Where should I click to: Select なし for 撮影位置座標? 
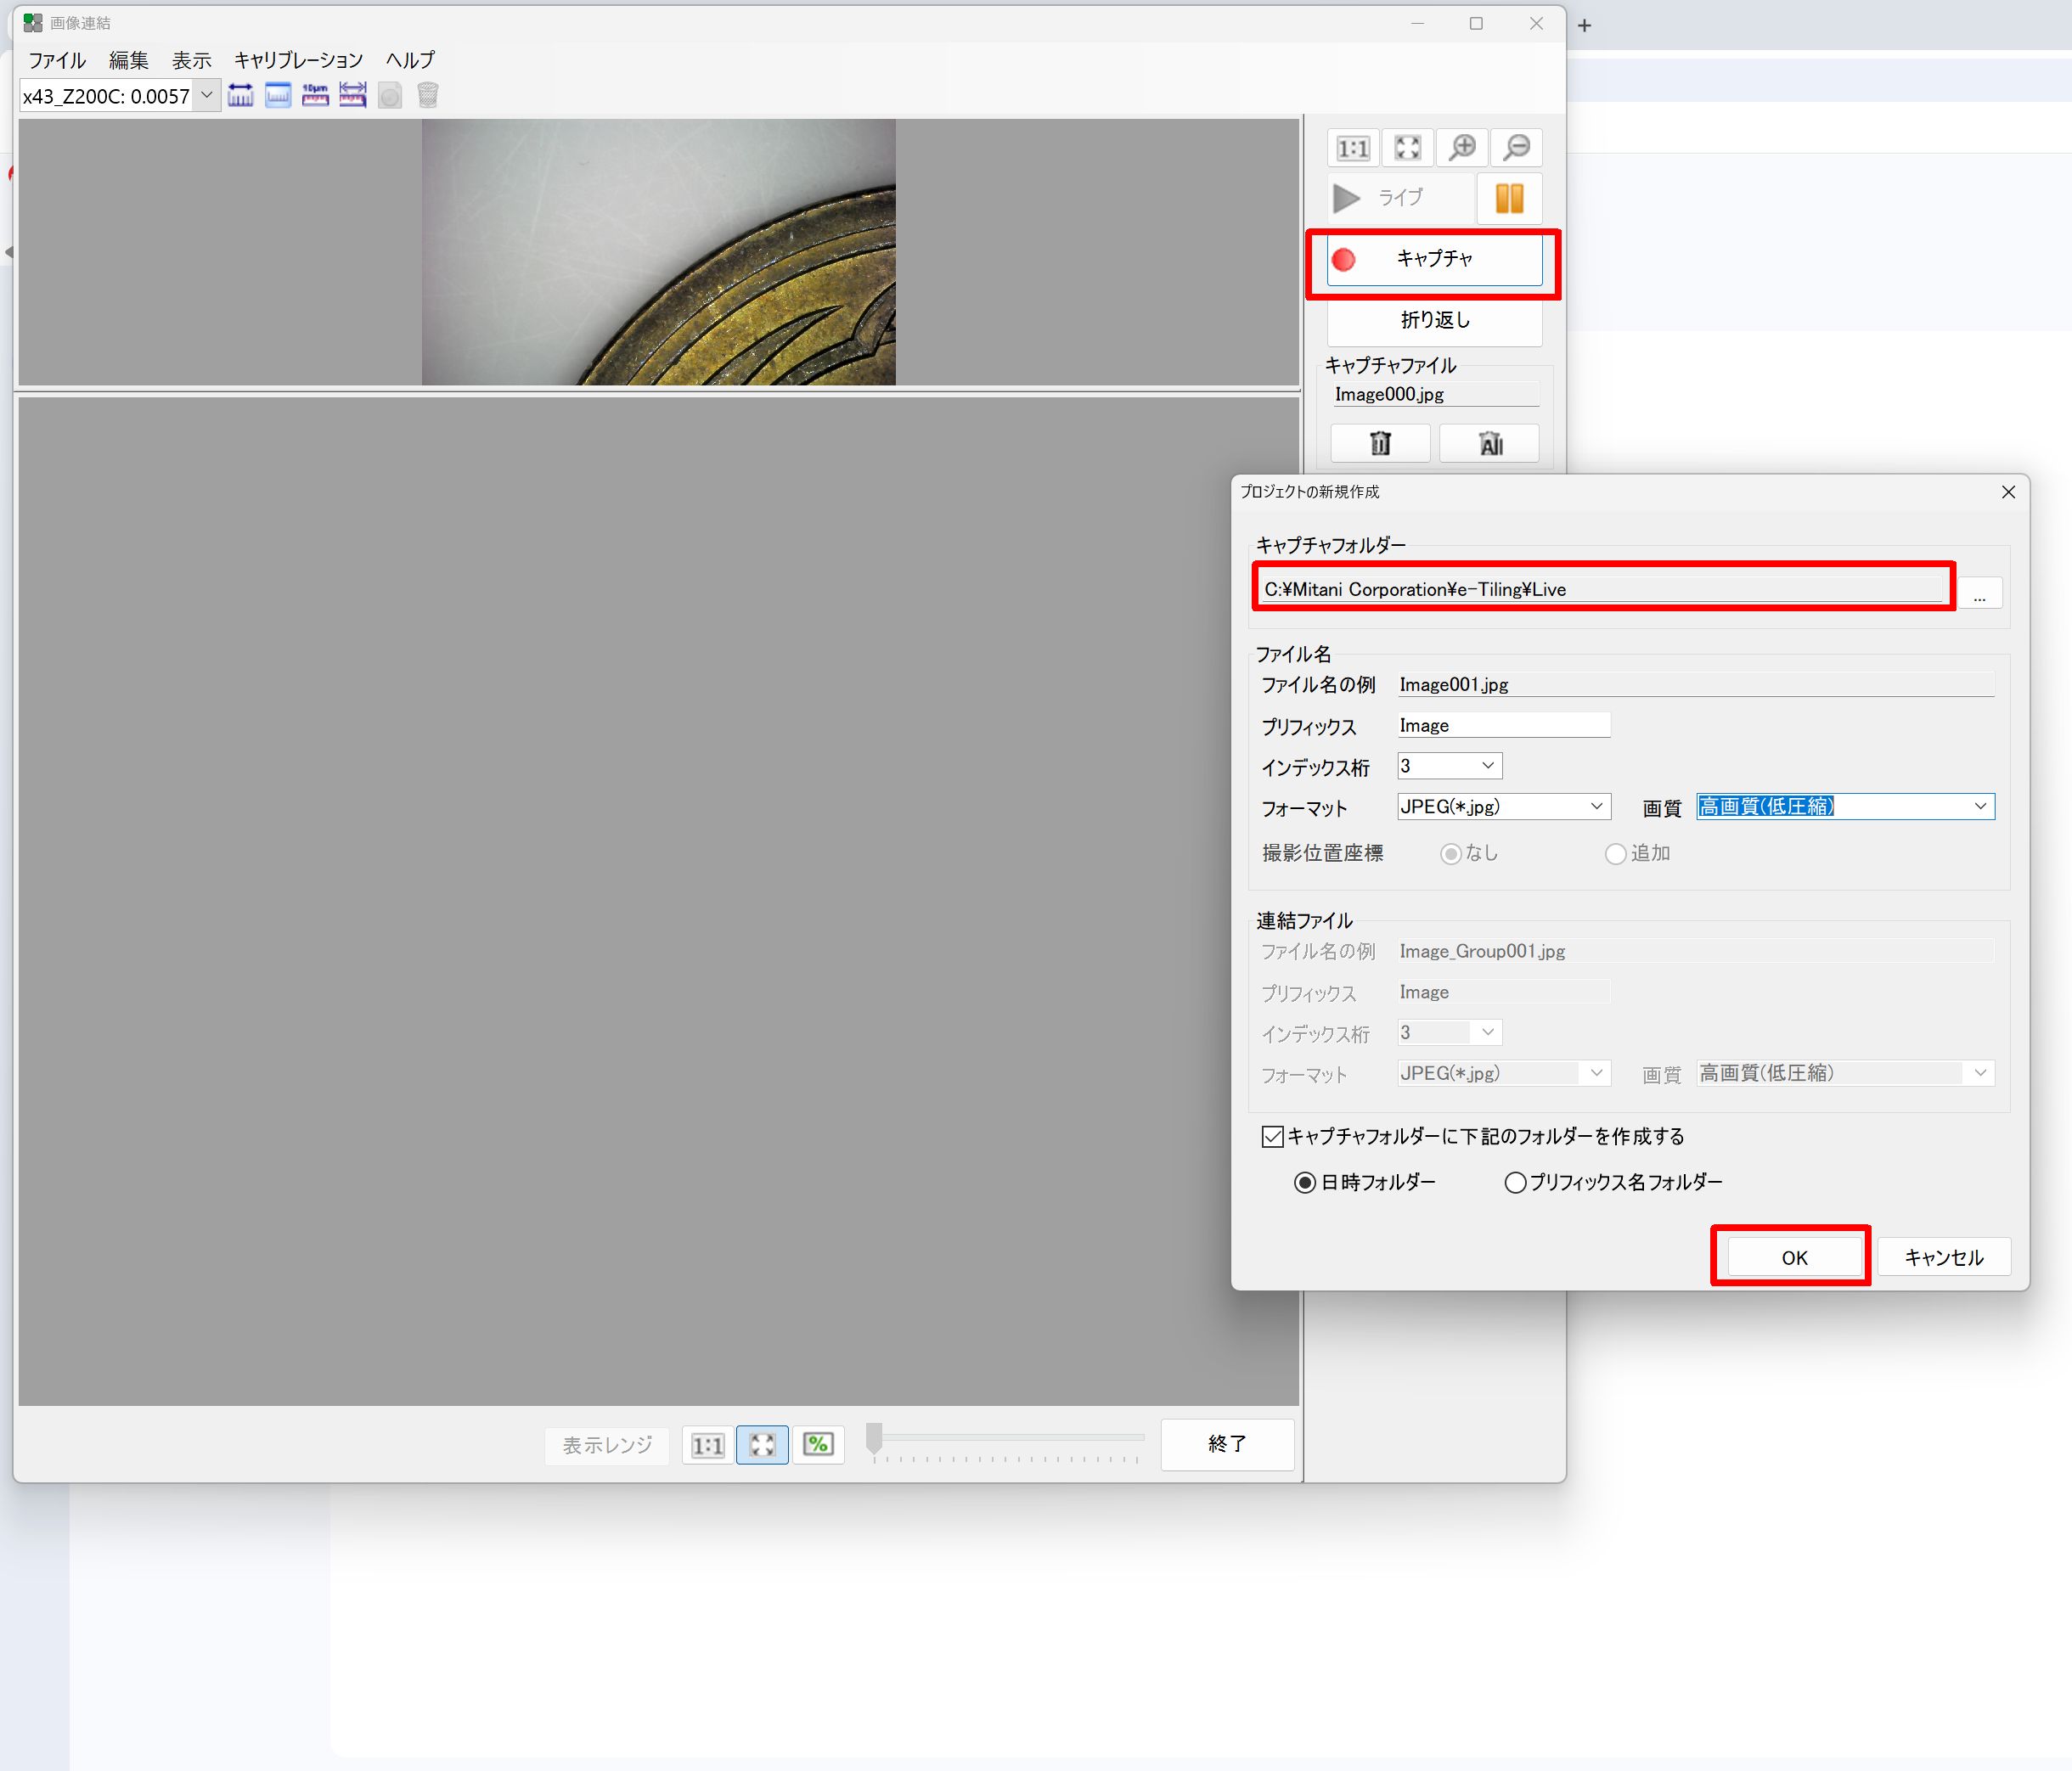click(1469, 854)
